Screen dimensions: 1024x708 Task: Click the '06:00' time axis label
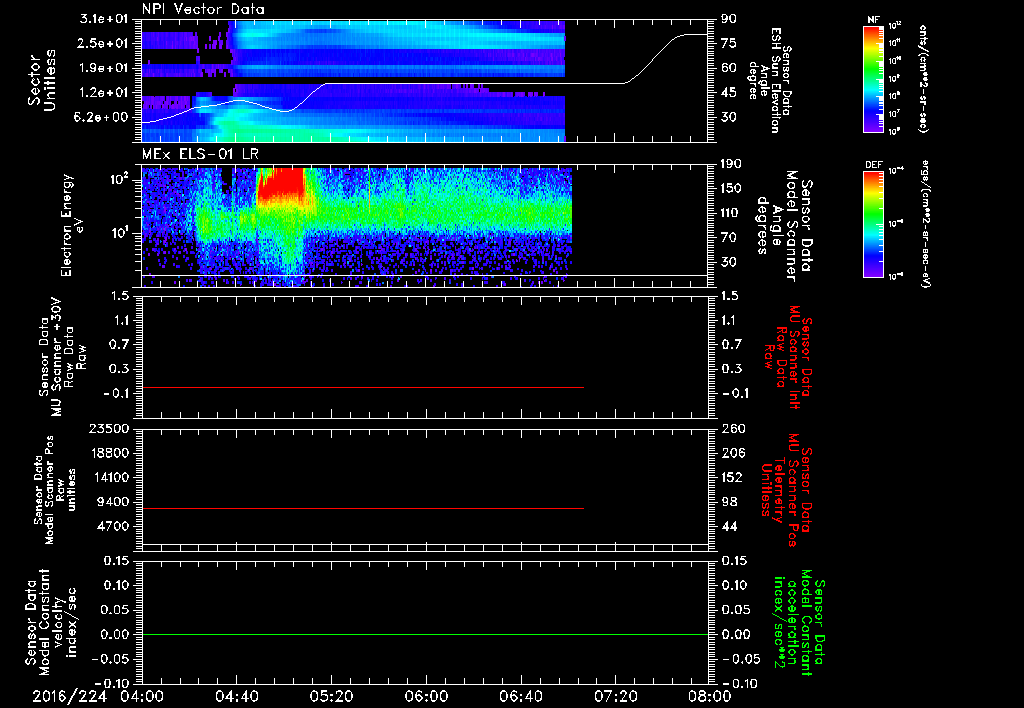tap(426, 696)
